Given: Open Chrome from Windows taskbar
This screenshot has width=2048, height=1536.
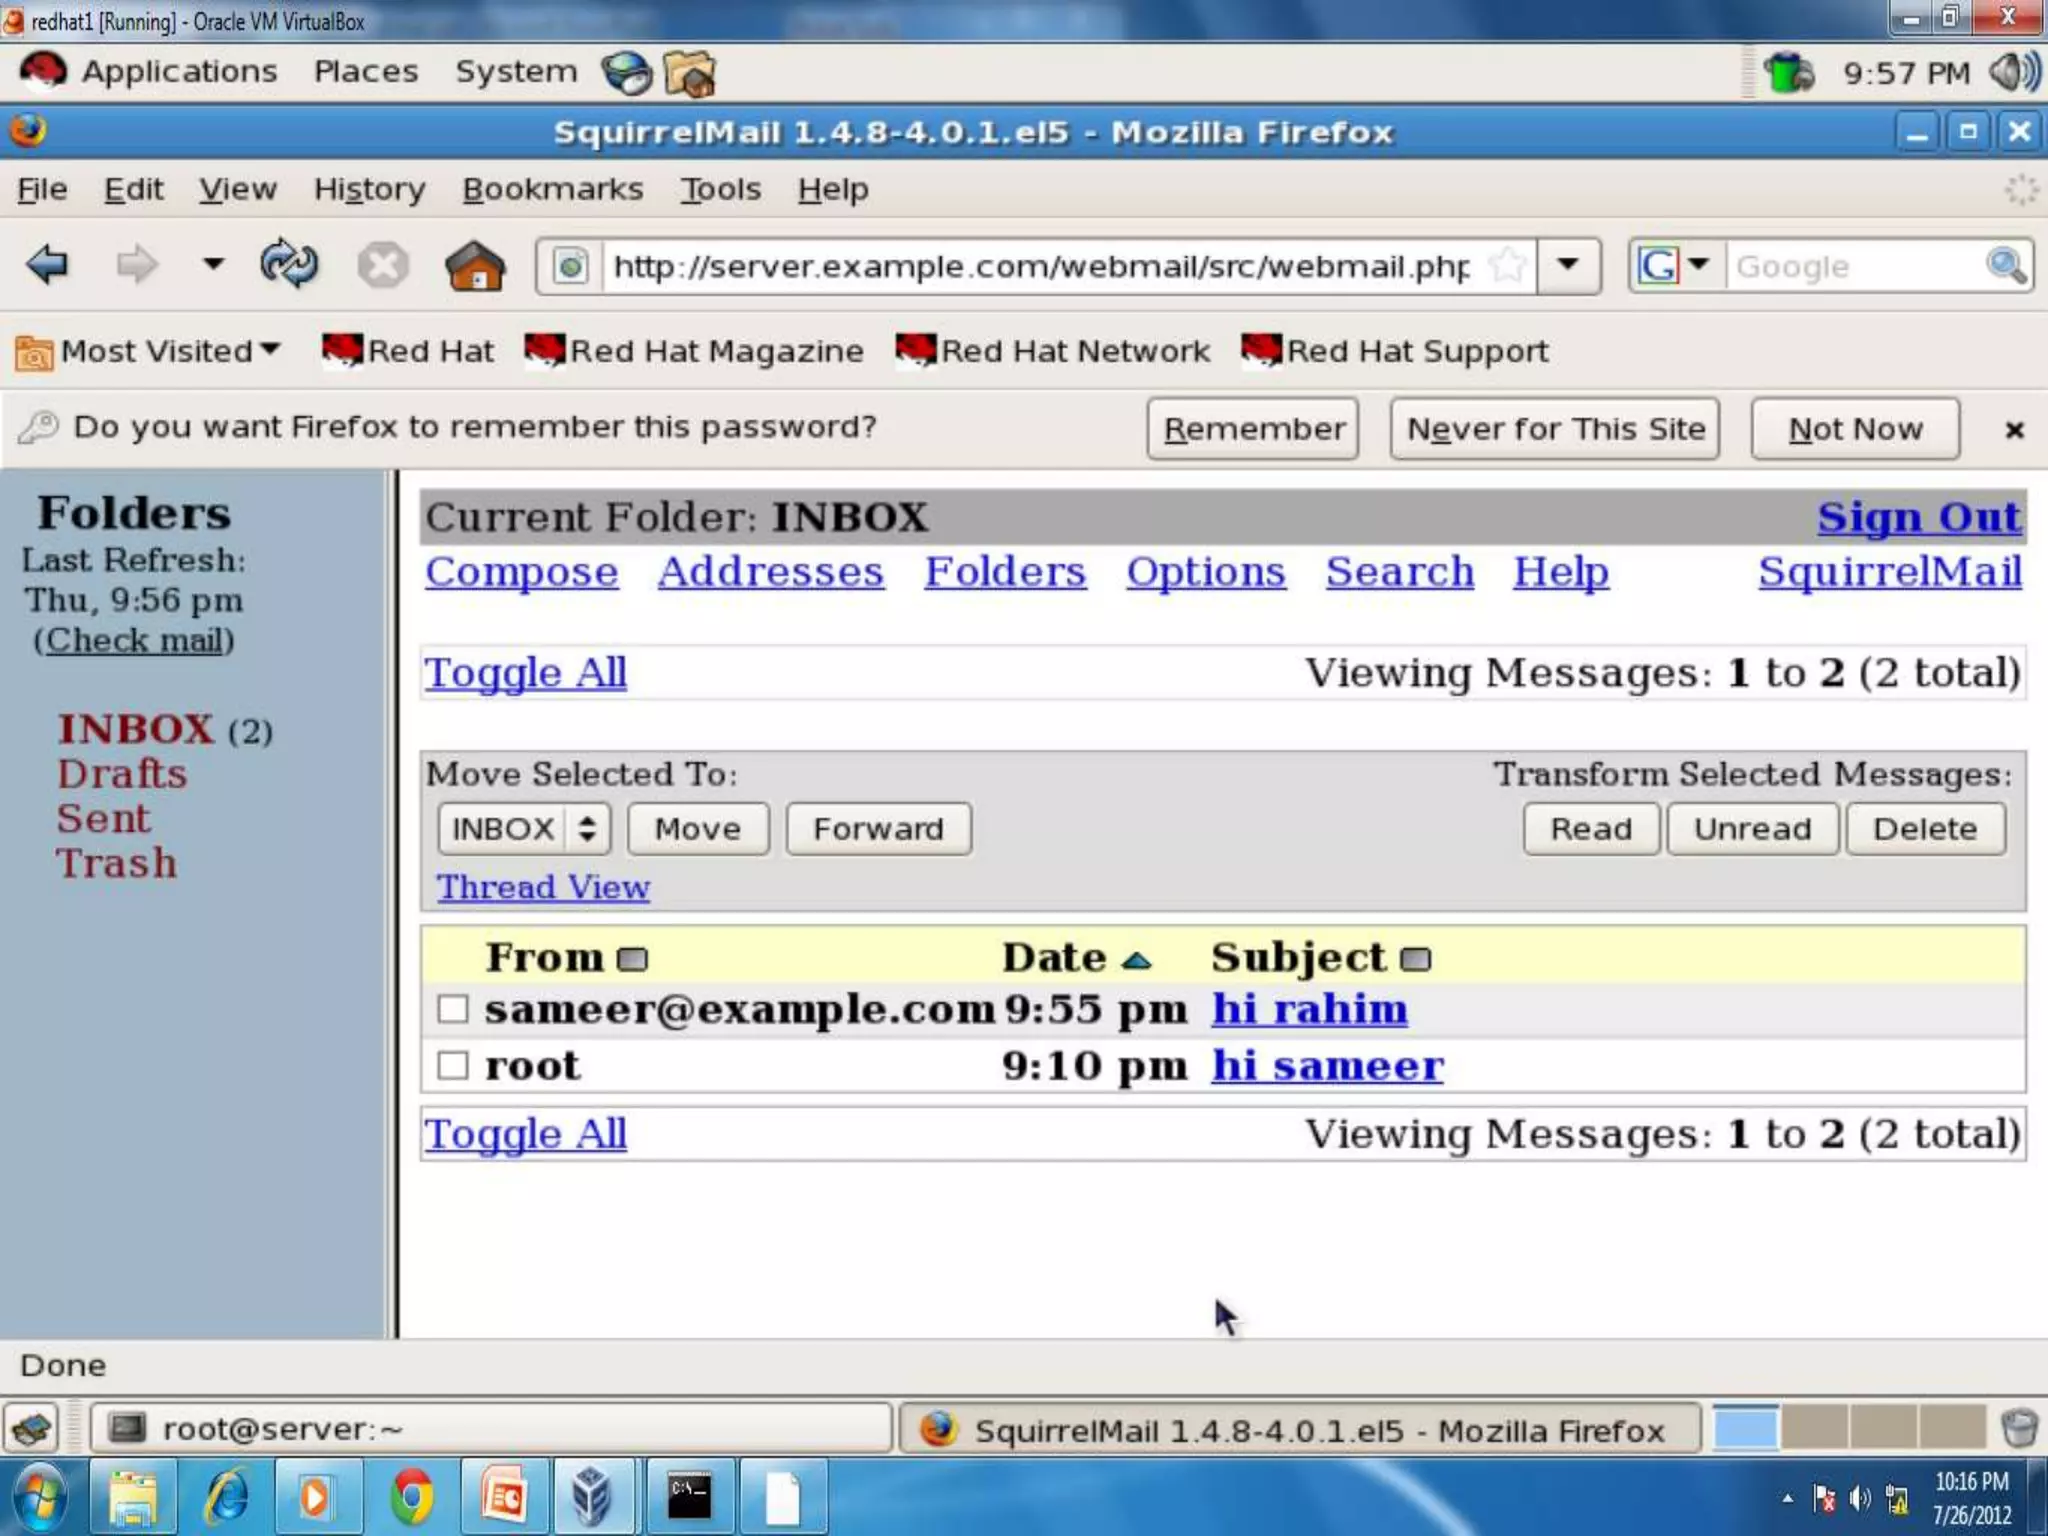Looking at the screenshot, I should (x=412, y=1498).
